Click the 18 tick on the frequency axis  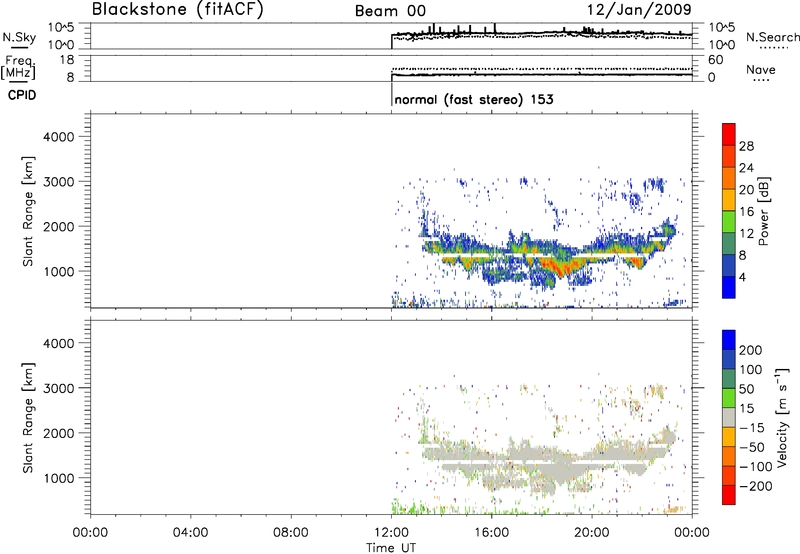click(67, 60)
